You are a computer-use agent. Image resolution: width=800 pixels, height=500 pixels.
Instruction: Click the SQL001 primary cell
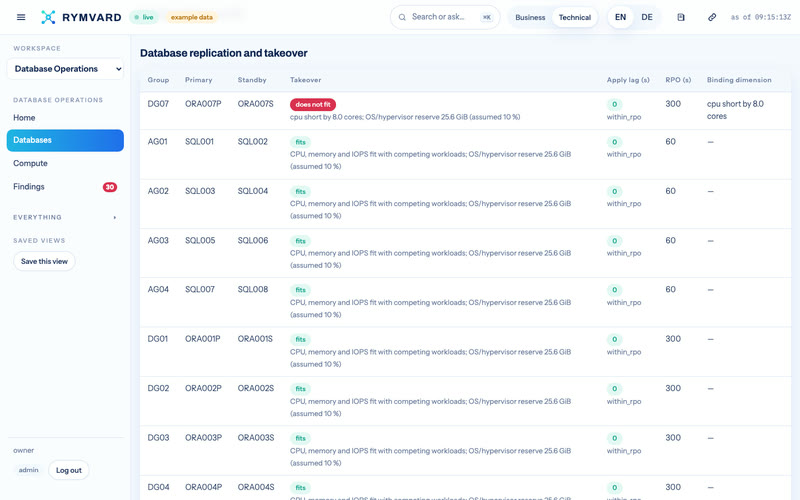tap(199, 142)
